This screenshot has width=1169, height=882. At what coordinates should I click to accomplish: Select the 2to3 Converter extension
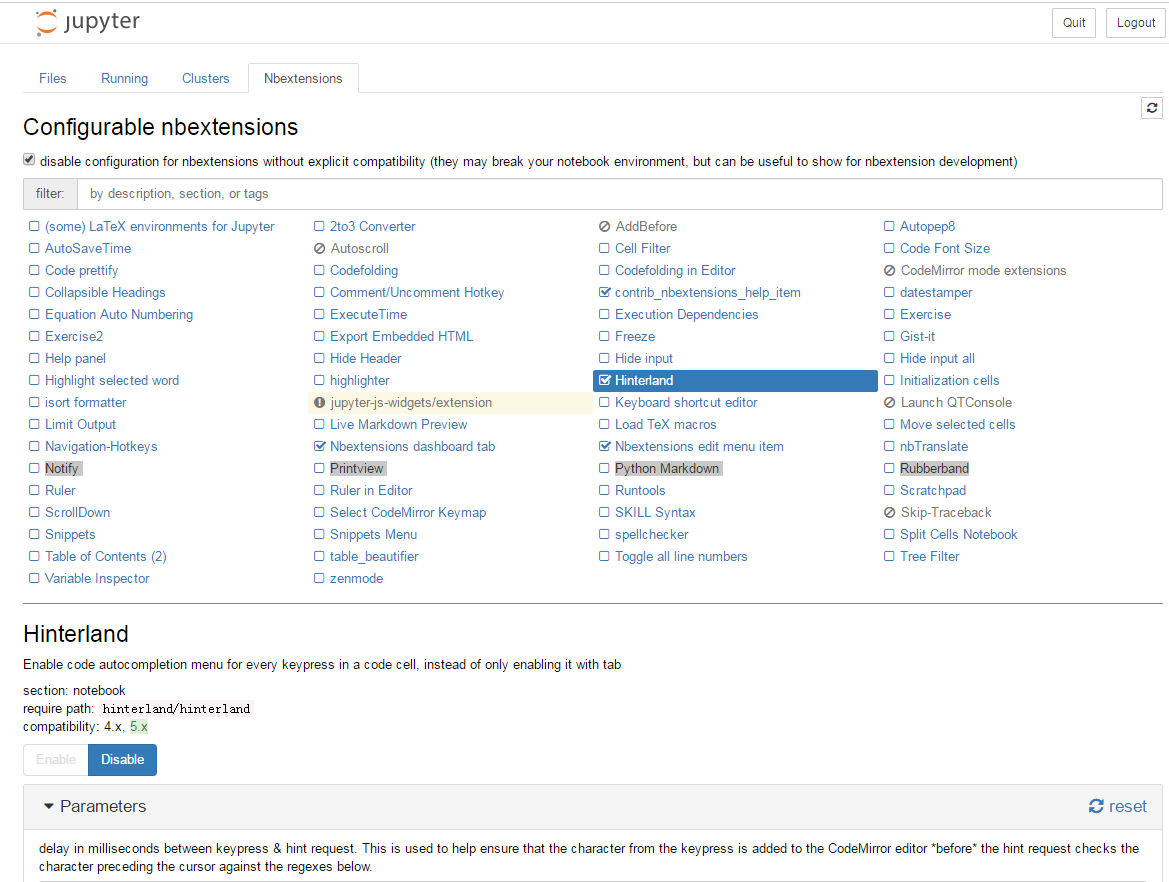(373, 227)
